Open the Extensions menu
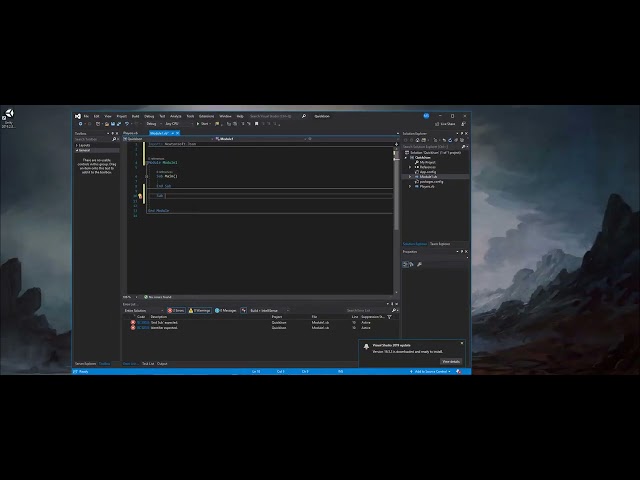This screenshot has height=480, width=640. coord(206,116)
